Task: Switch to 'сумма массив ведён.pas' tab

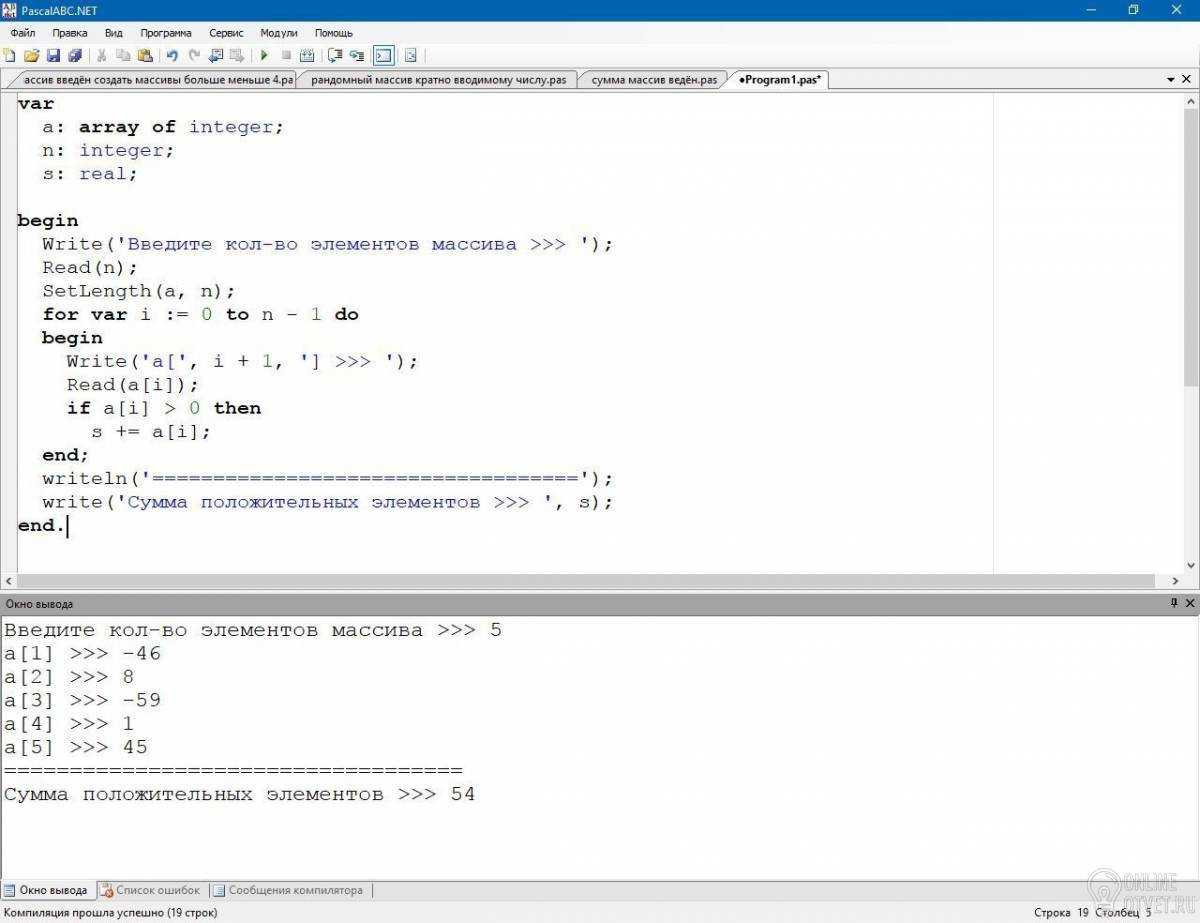Action: [x=654, y=80]
